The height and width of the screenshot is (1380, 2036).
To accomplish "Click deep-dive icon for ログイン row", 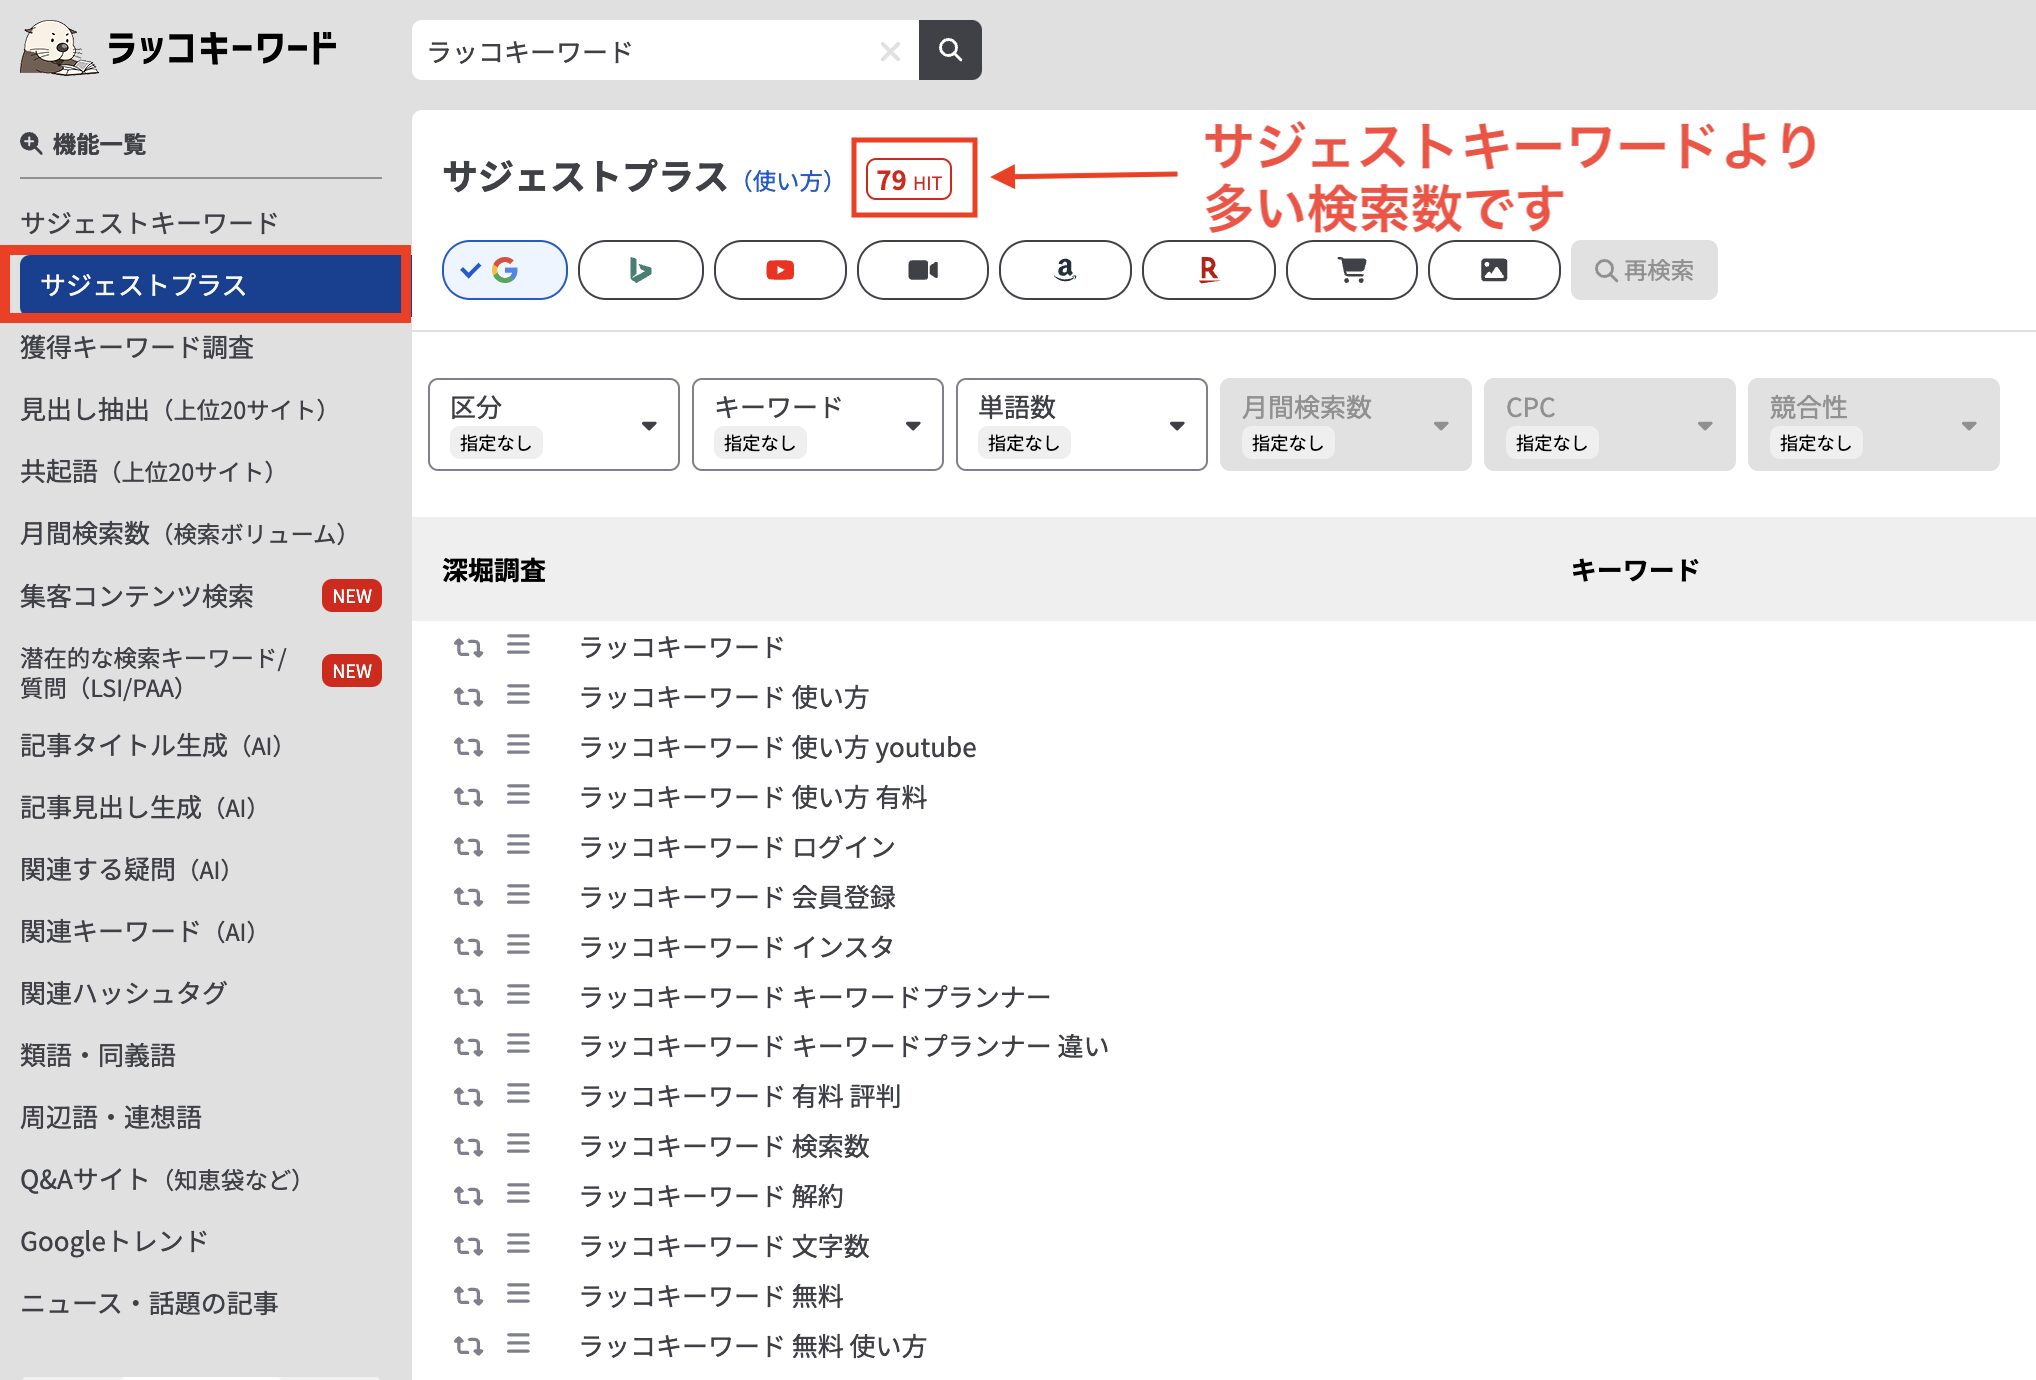I will coord(468,846).
